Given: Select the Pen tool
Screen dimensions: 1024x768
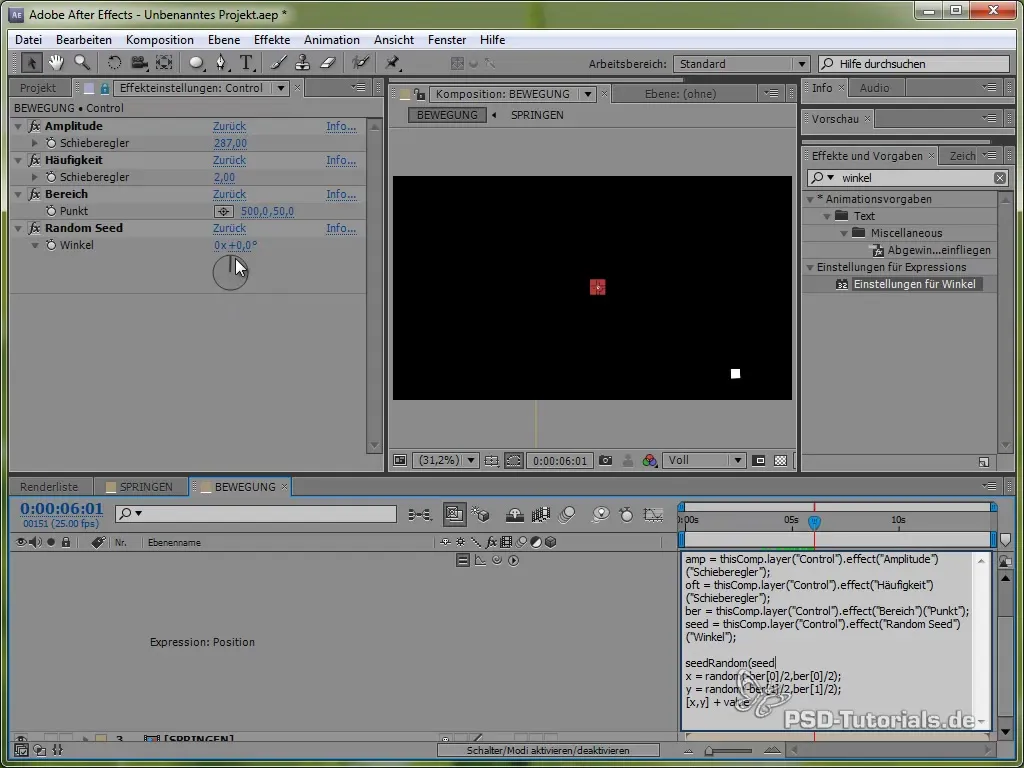Looking at the screenshot, I should click(x=222, y=63).
